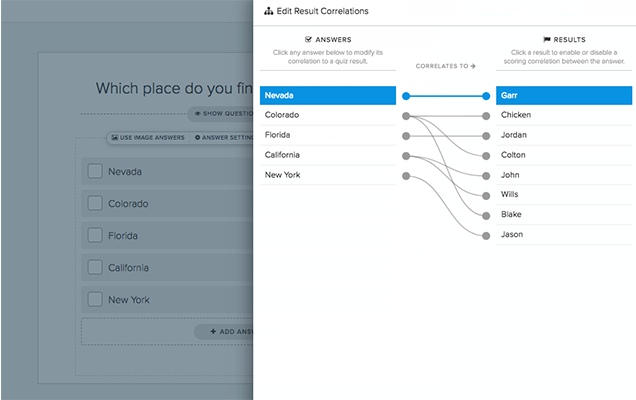
Task: Click the Edit Result Correlations title
Action: (322, 11)
